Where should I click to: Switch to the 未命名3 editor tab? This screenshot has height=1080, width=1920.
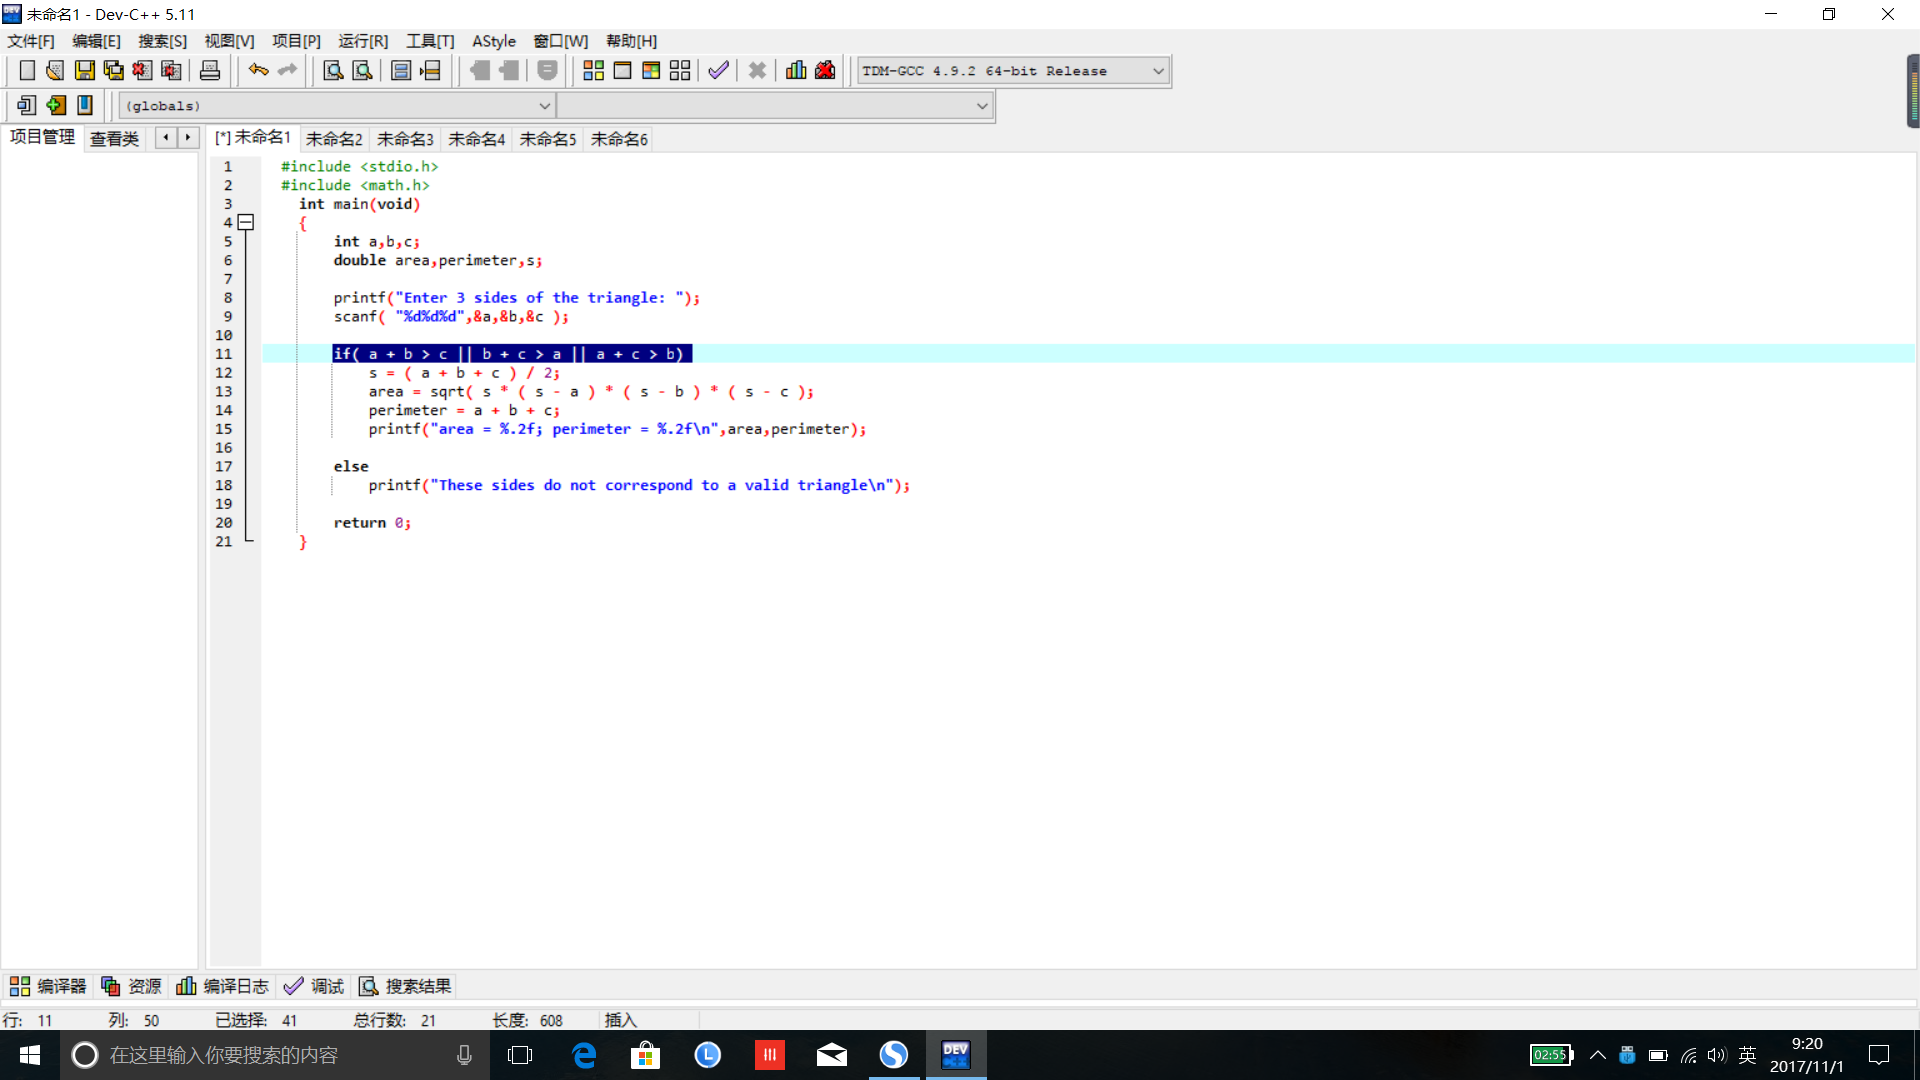click(x=405, y=139)
